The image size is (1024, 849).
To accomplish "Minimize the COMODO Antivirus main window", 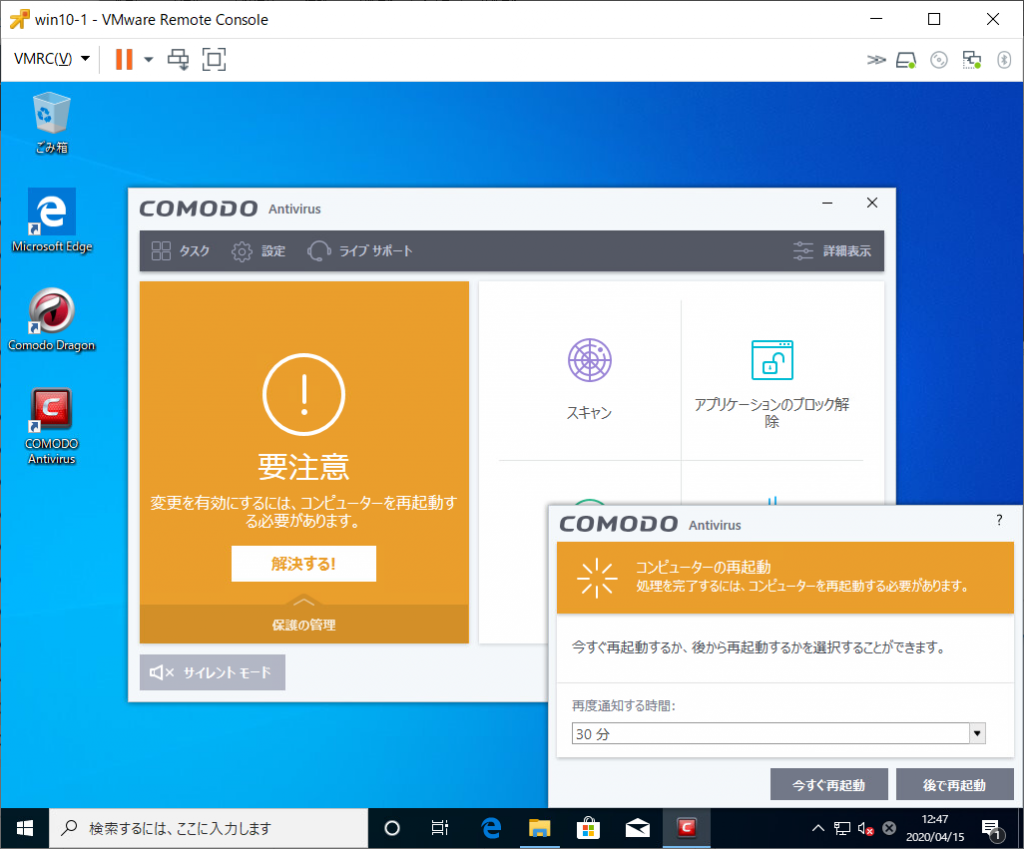I will pos(827,203).
